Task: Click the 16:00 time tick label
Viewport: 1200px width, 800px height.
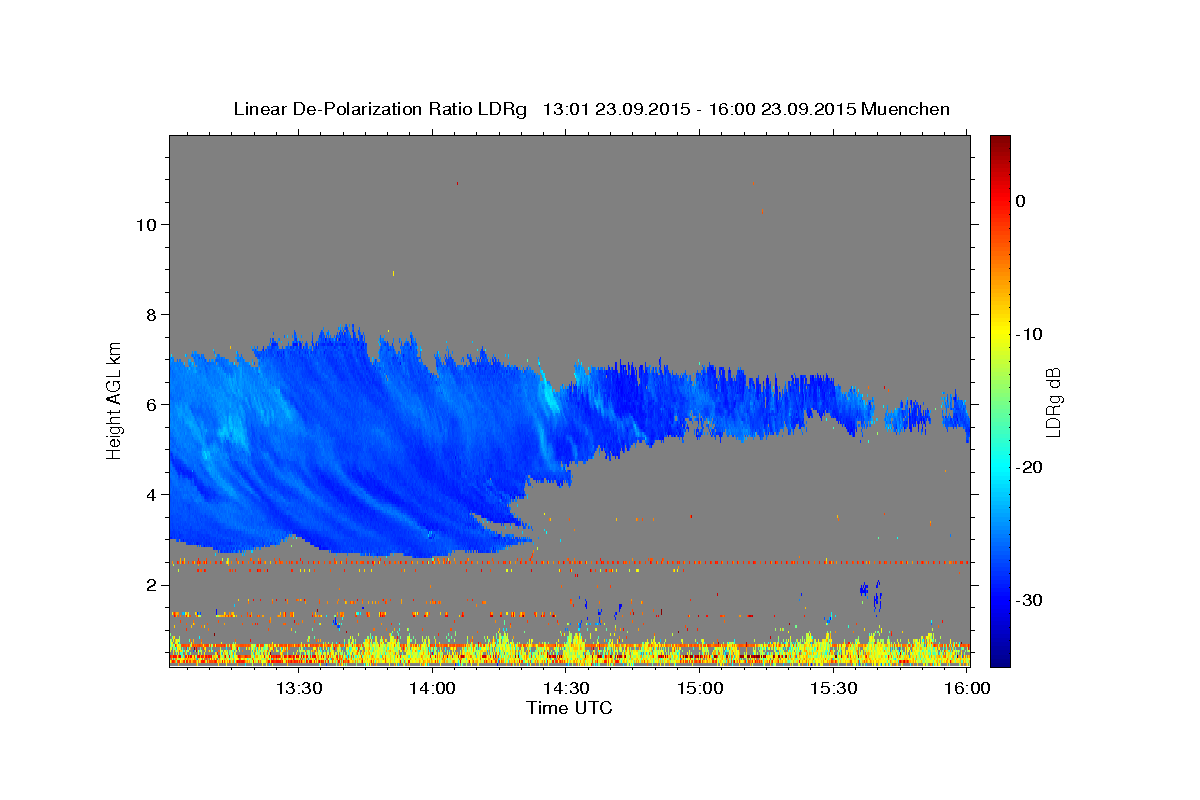Action: point(967,688)
